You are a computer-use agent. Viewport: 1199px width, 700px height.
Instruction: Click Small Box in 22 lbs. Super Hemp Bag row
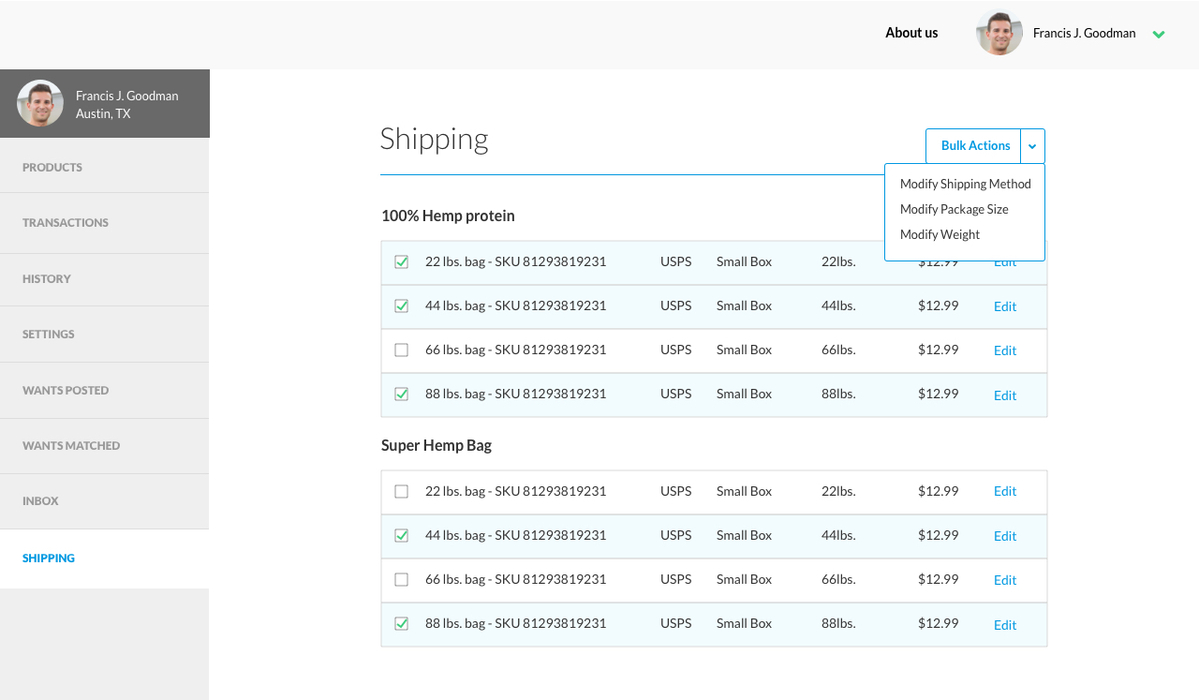[x=744, y=491]
